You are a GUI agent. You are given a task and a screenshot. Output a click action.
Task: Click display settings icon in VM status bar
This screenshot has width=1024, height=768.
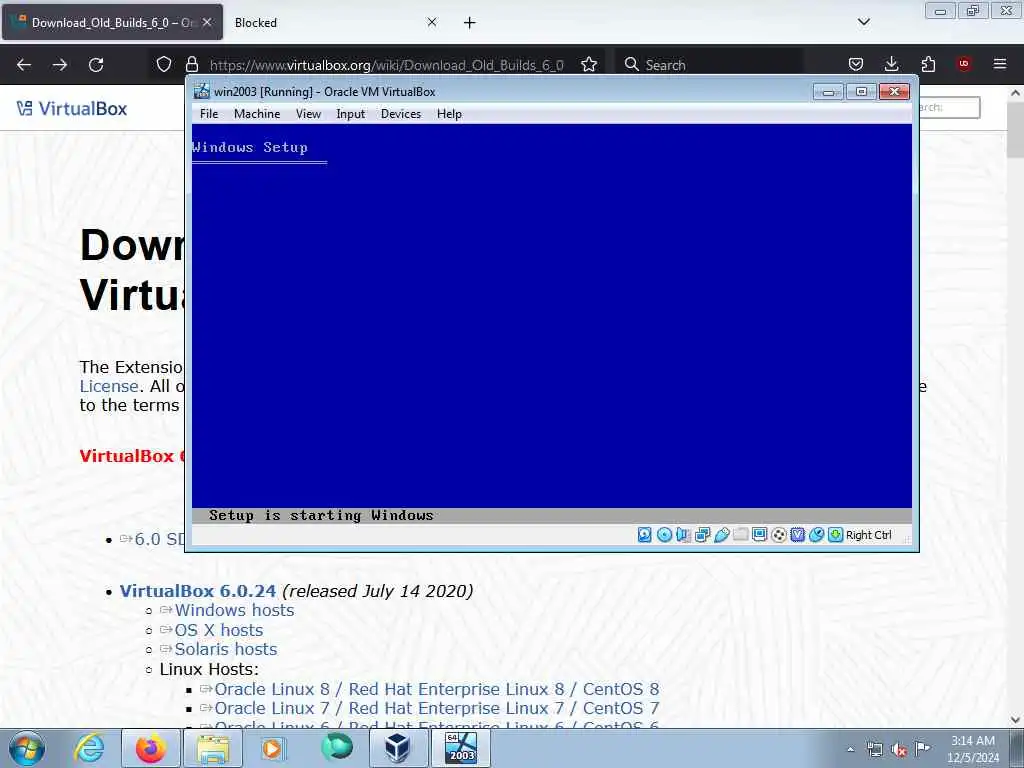[x=760, y=535]
